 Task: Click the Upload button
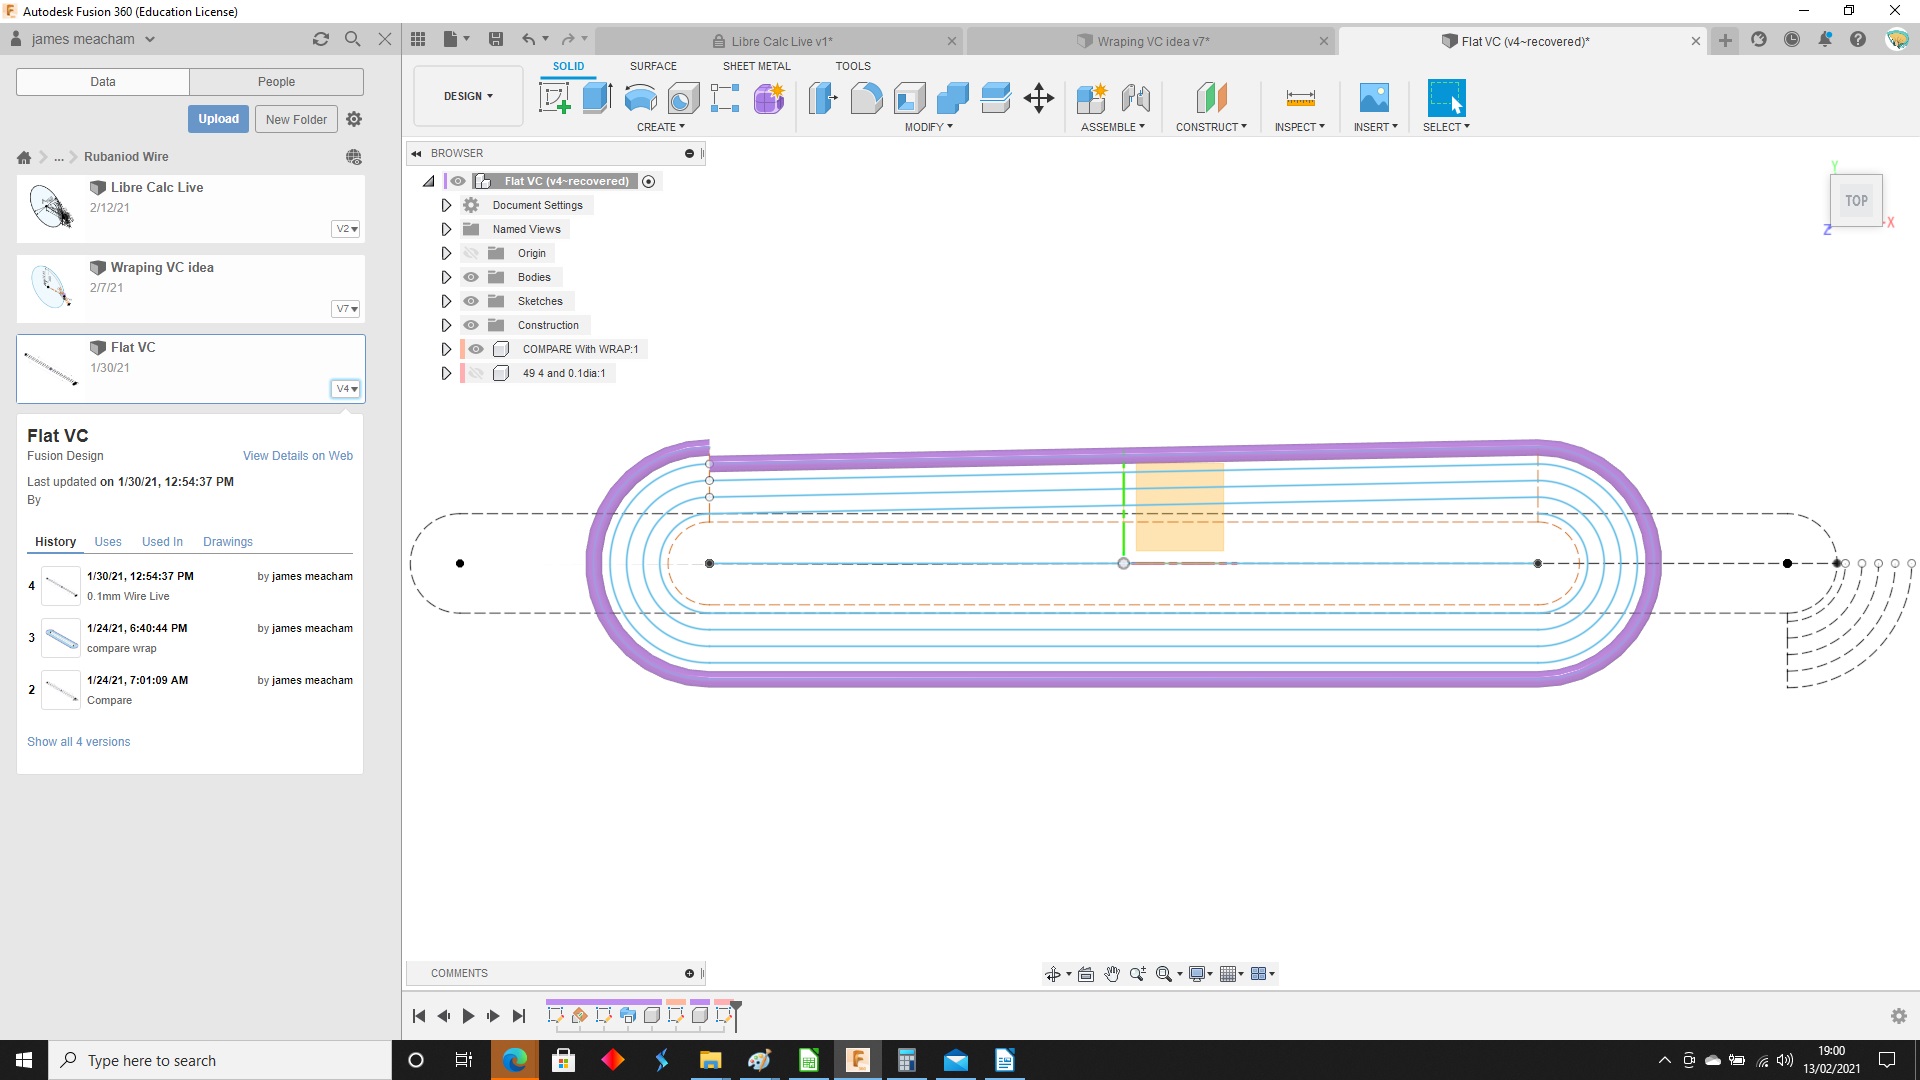click(218, 119)
